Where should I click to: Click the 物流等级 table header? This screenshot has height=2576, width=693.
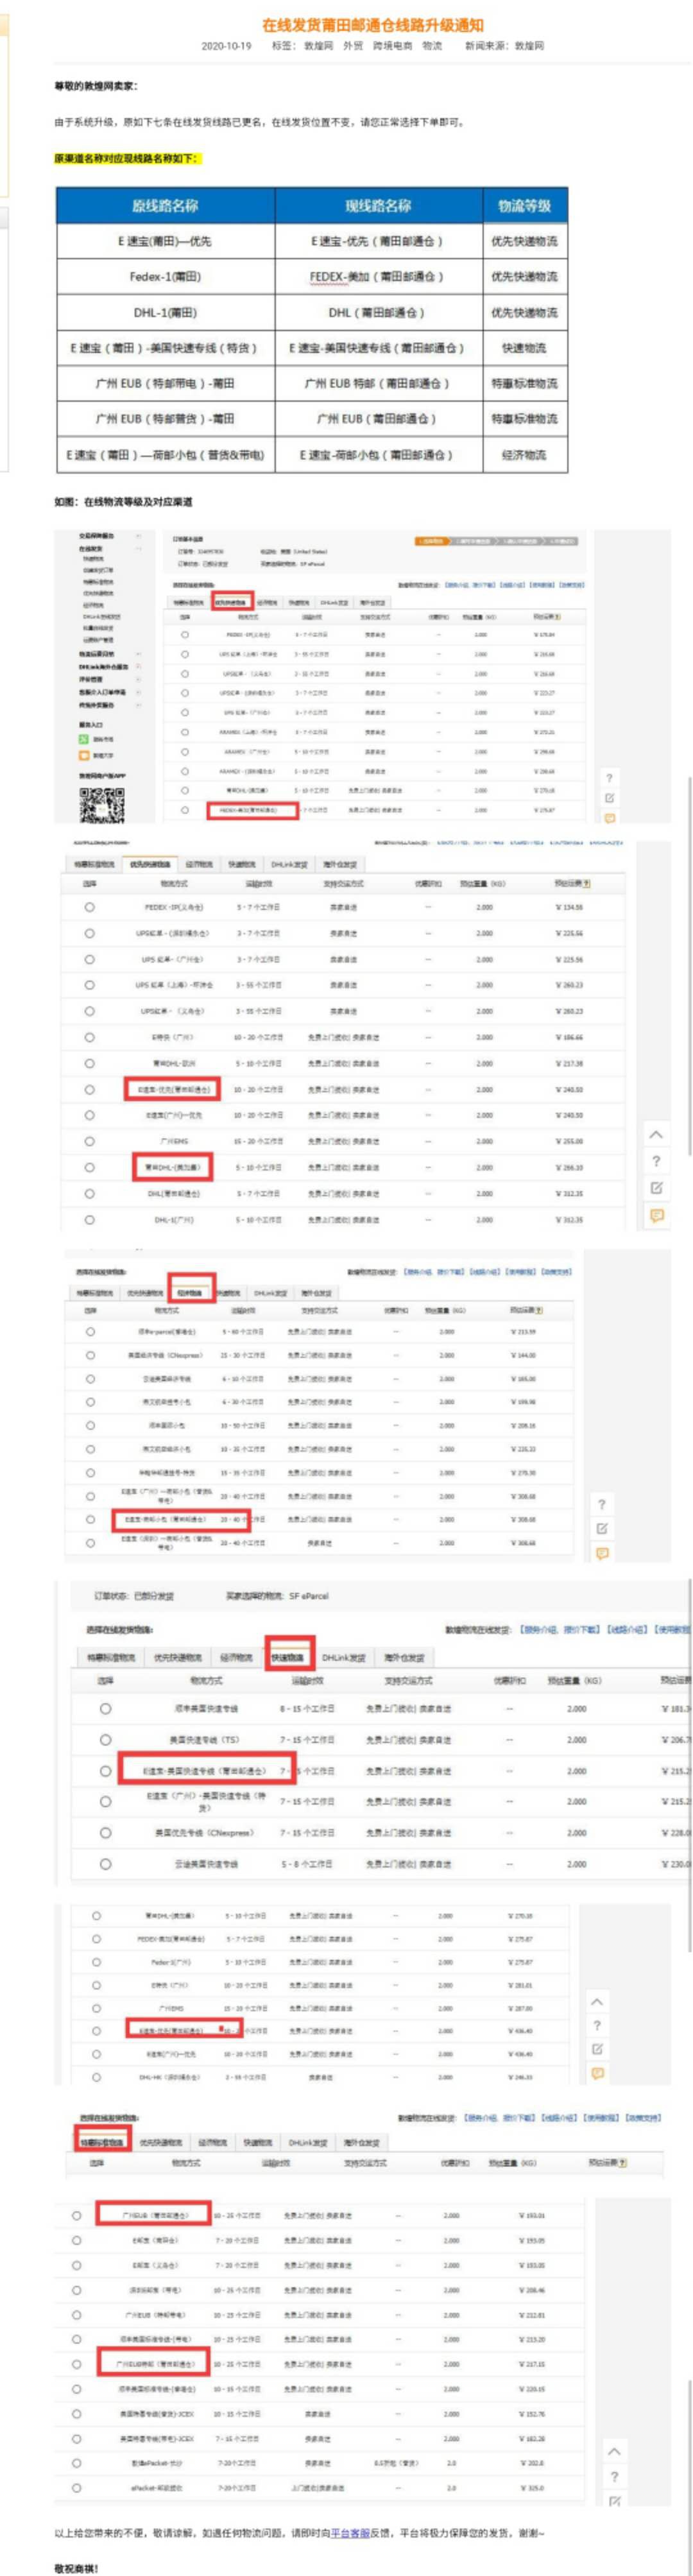pos(525,205)
